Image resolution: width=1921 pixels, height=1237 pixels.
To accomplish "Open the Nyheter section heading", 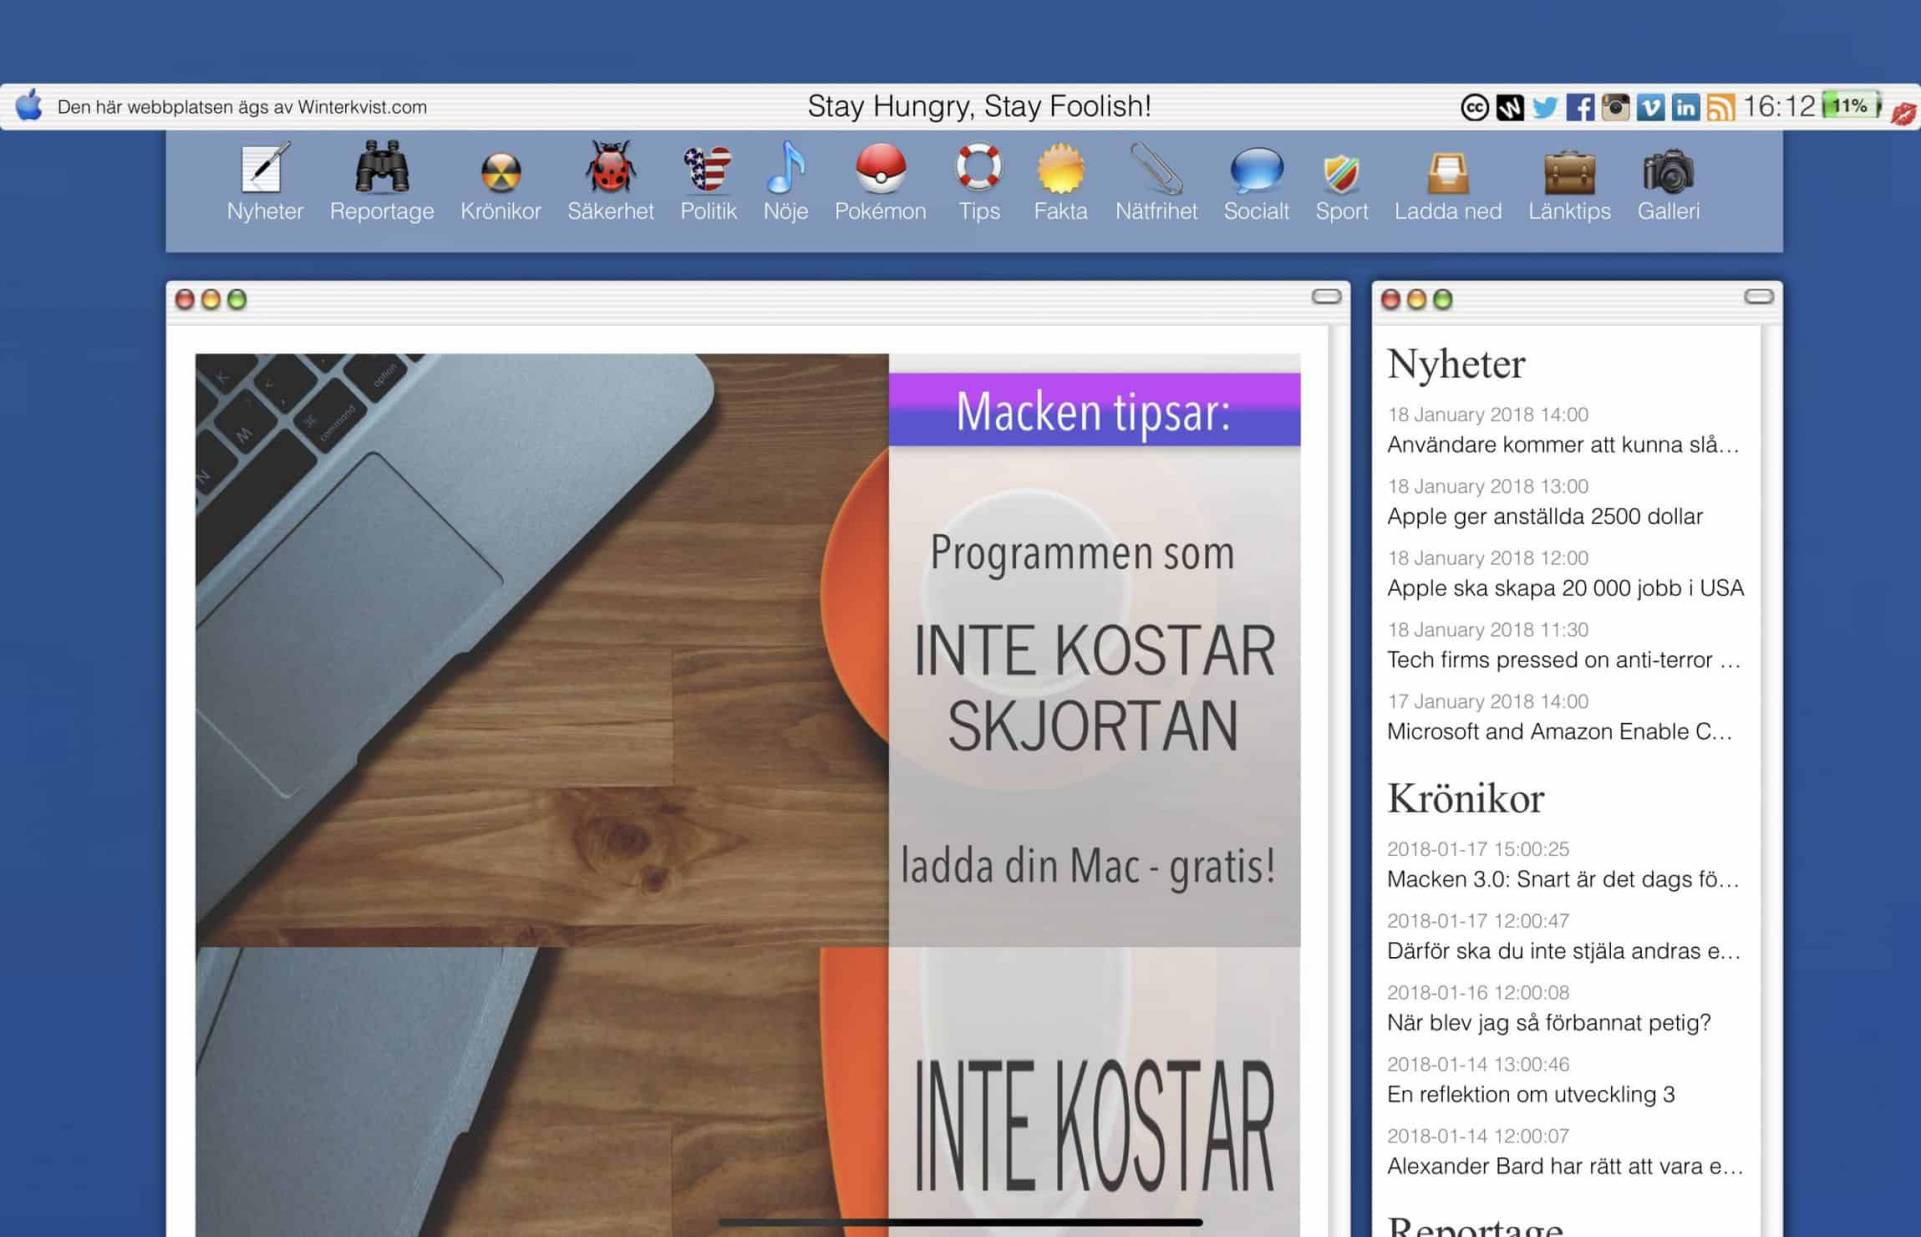I will click(1455, 364).
